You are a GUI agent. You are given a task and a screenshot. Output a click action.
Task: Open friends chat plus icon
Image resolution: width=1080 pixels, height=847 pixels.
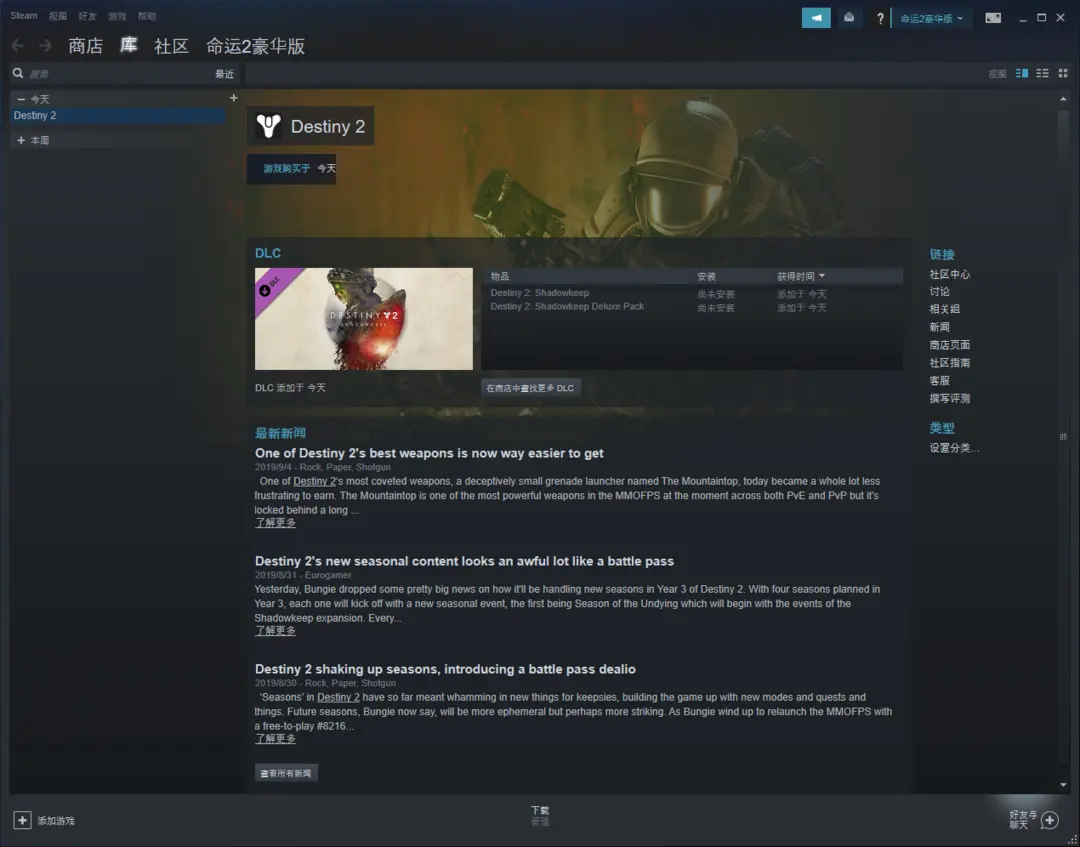click(1050, 819)
